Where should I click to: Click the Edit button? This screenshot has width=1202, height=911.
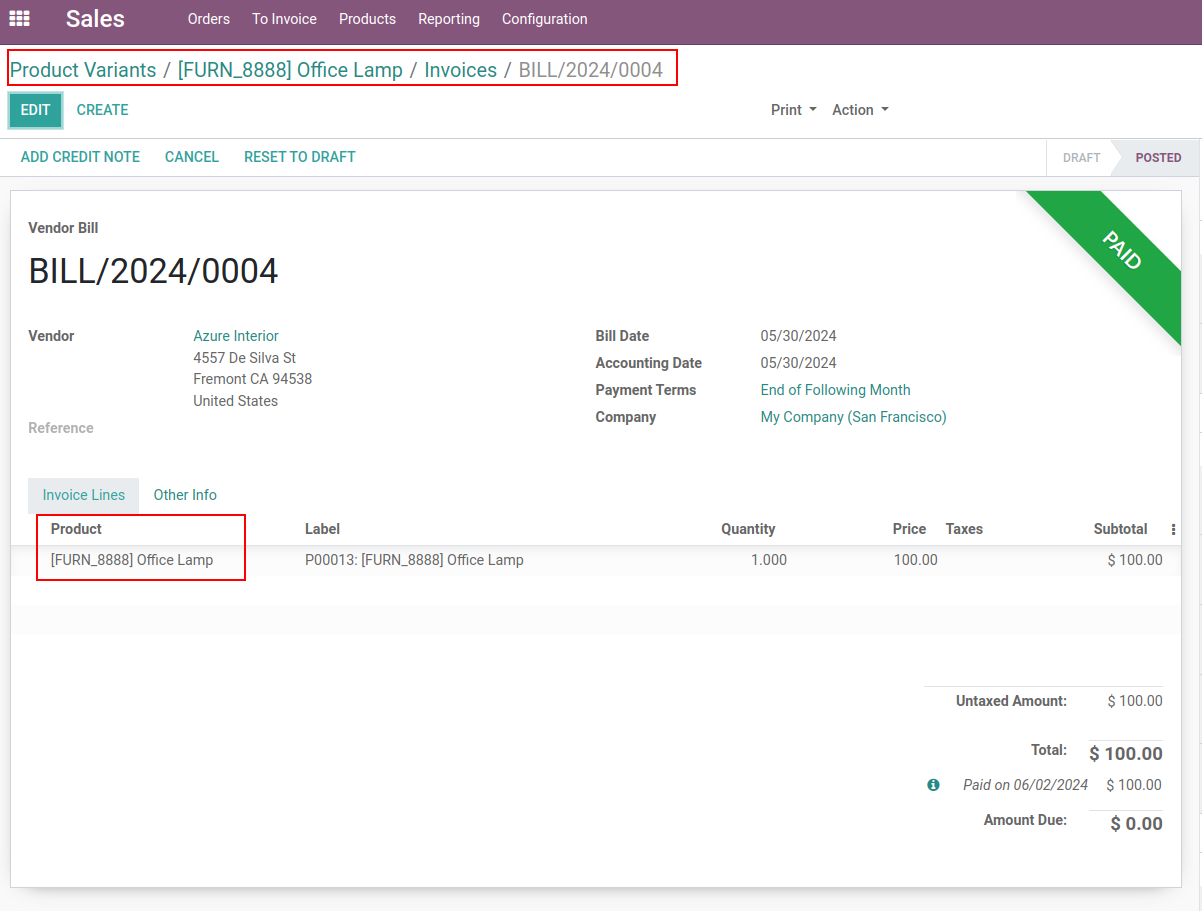click(35, 110)
